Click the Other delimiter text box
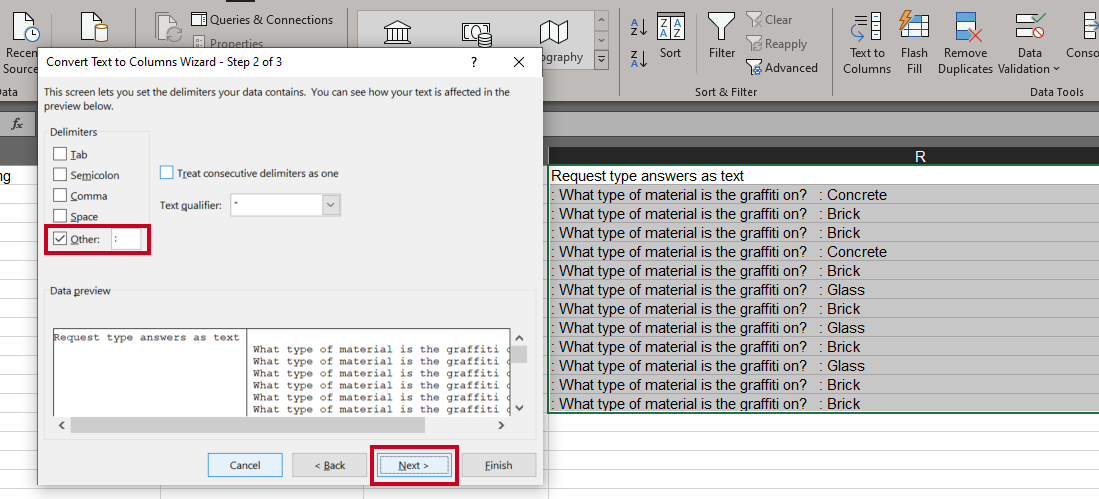 point(126,239)
